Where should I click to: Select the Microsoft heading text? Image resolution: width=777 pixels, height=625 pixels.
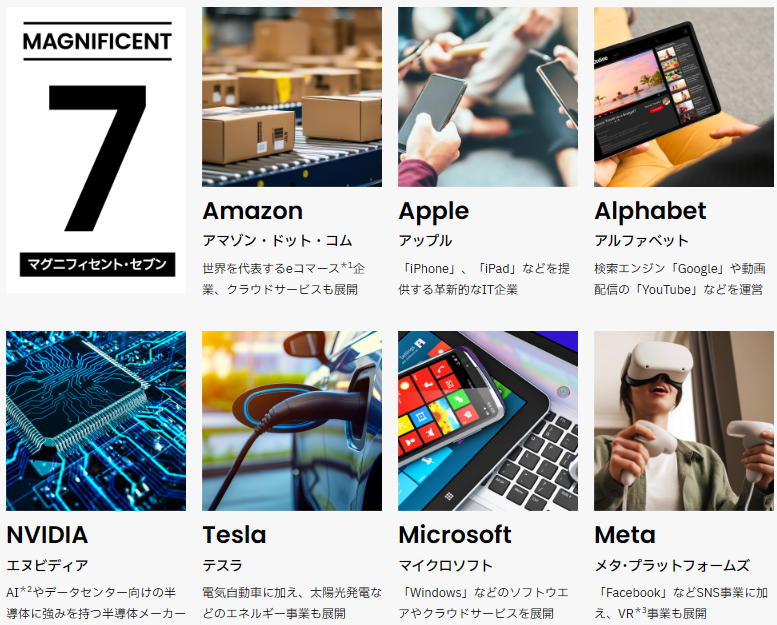455,535
